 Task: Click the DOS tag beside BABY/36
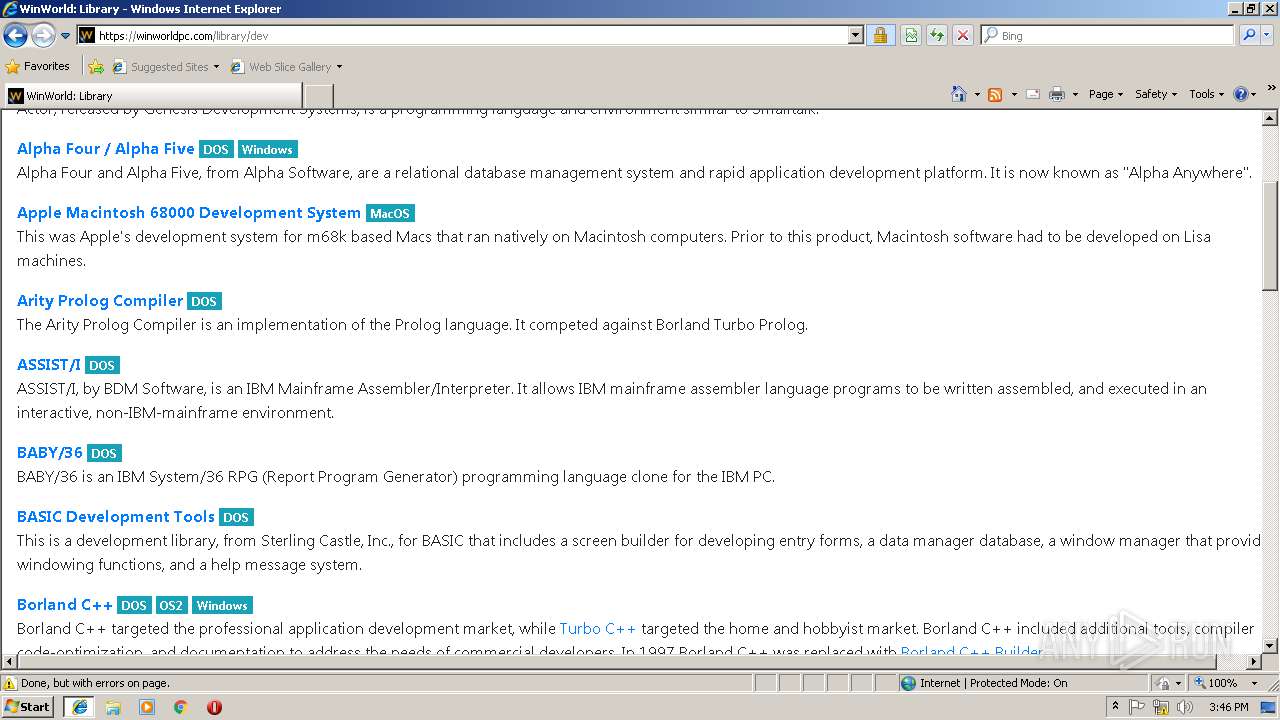coord(104,453)
